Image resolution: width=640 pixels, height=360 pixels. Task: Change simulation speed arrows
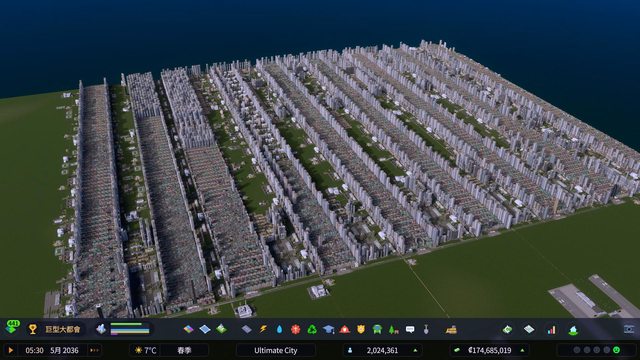point(94,350)
